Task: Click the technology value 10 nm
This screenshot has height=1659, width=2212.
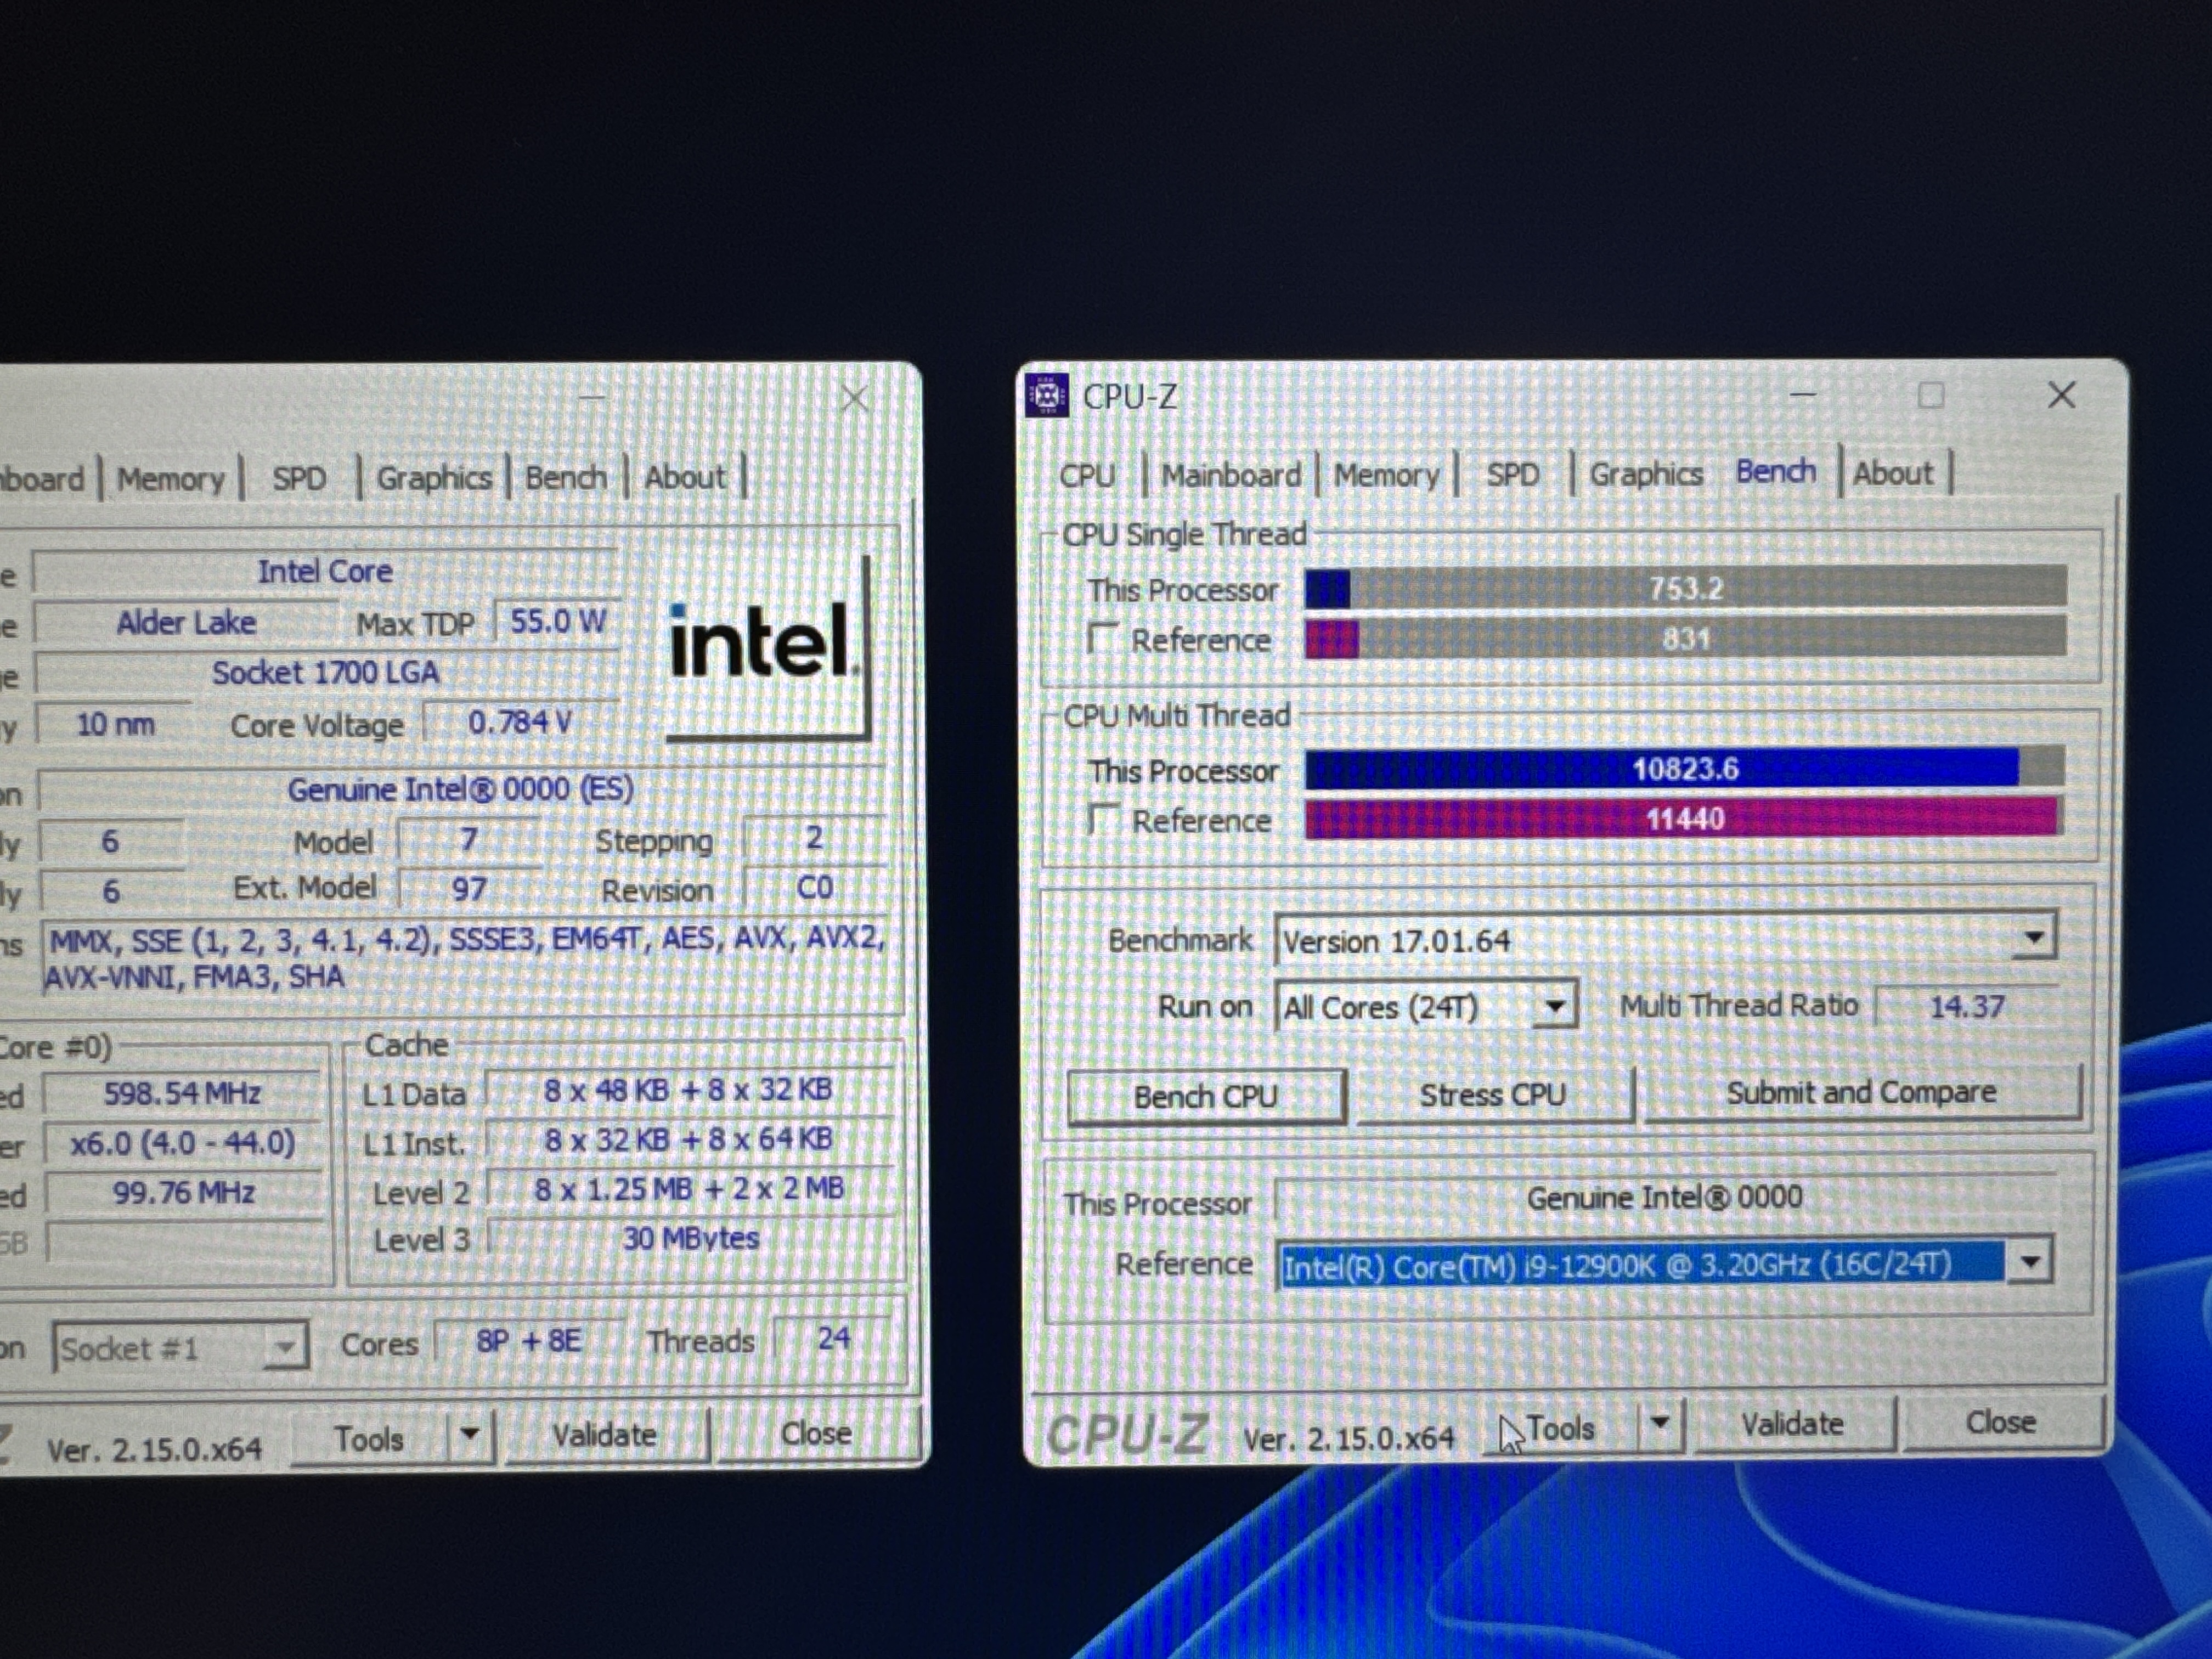Action: [x=115, y=724]
